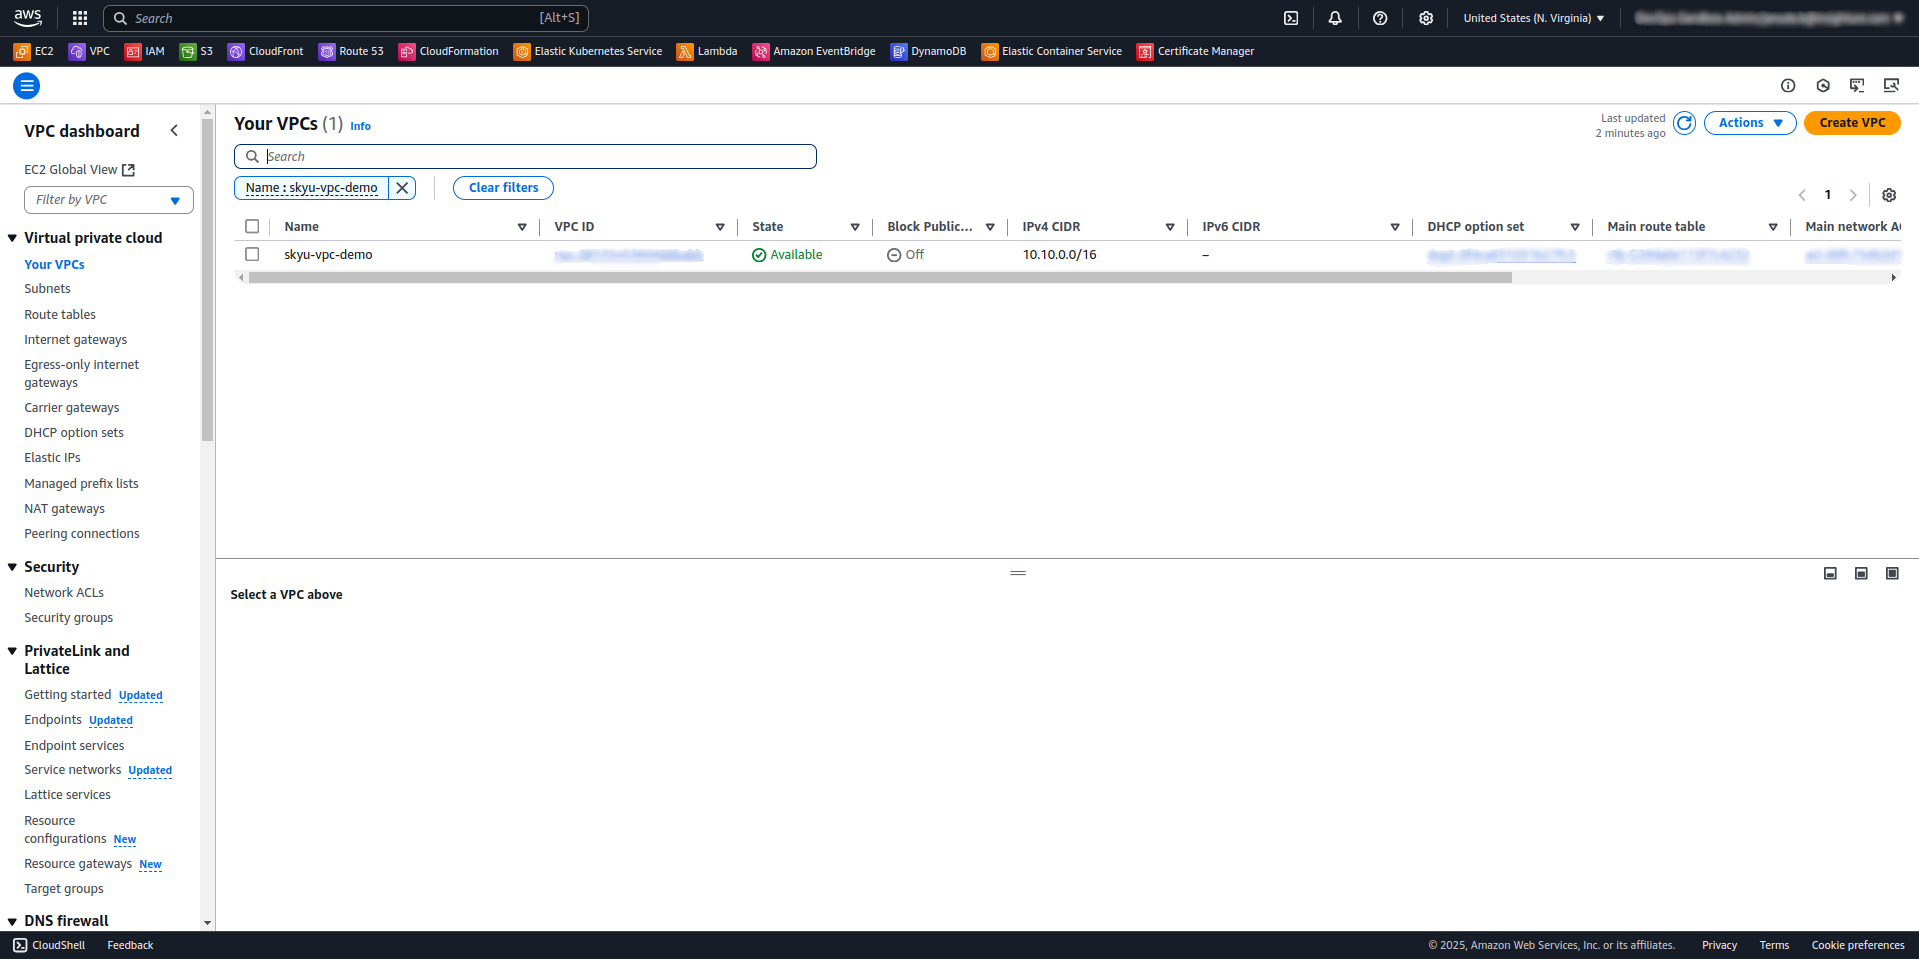
Task: Click the table horizontal scrollbar
Action: tap(880, 278)
